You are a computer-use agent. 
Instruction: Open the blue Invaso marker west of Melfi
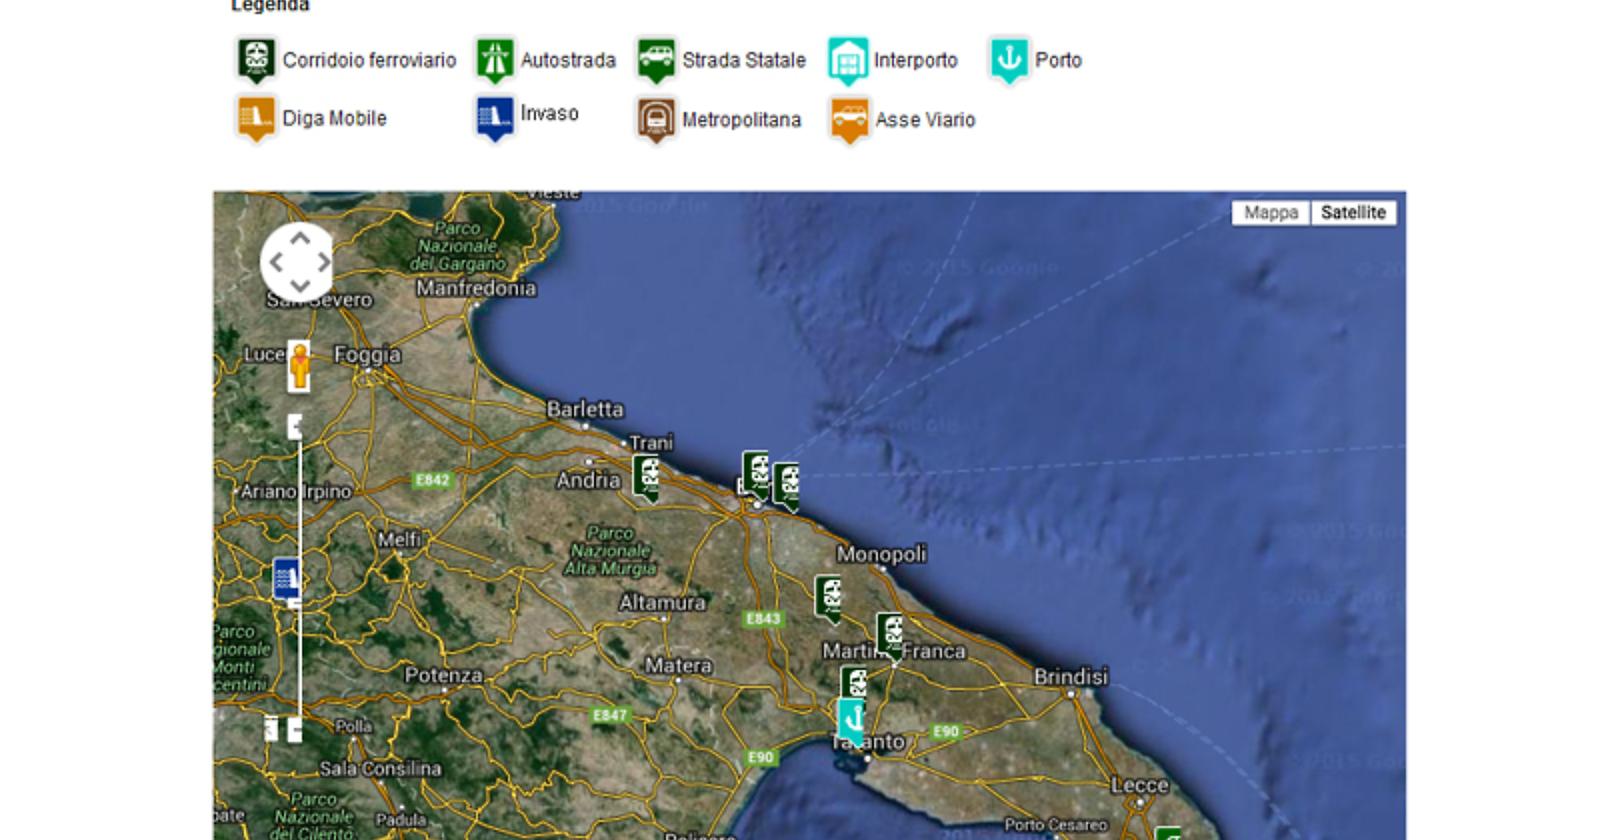[285, 578]
